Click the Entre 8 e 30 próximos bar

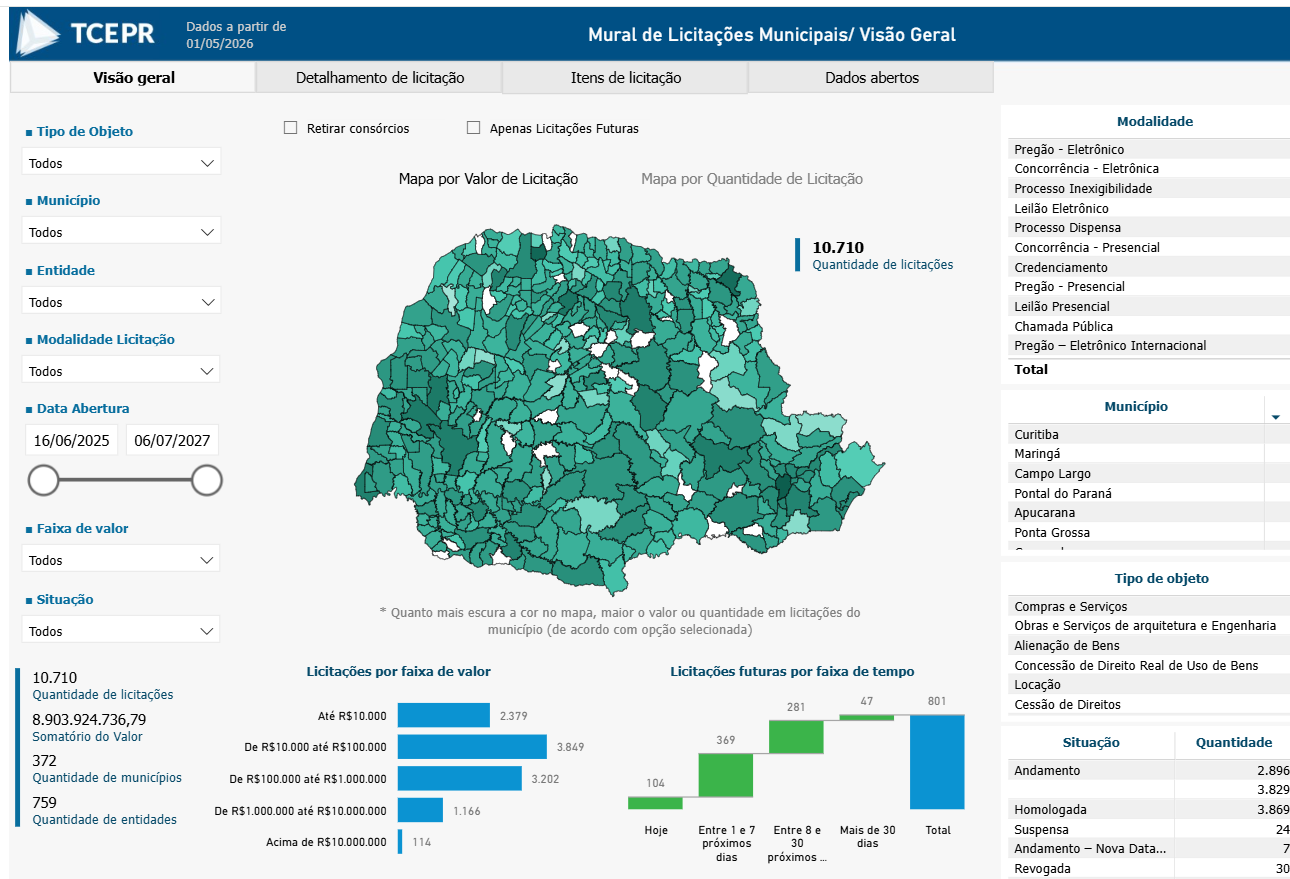click(x=796, y=737)
